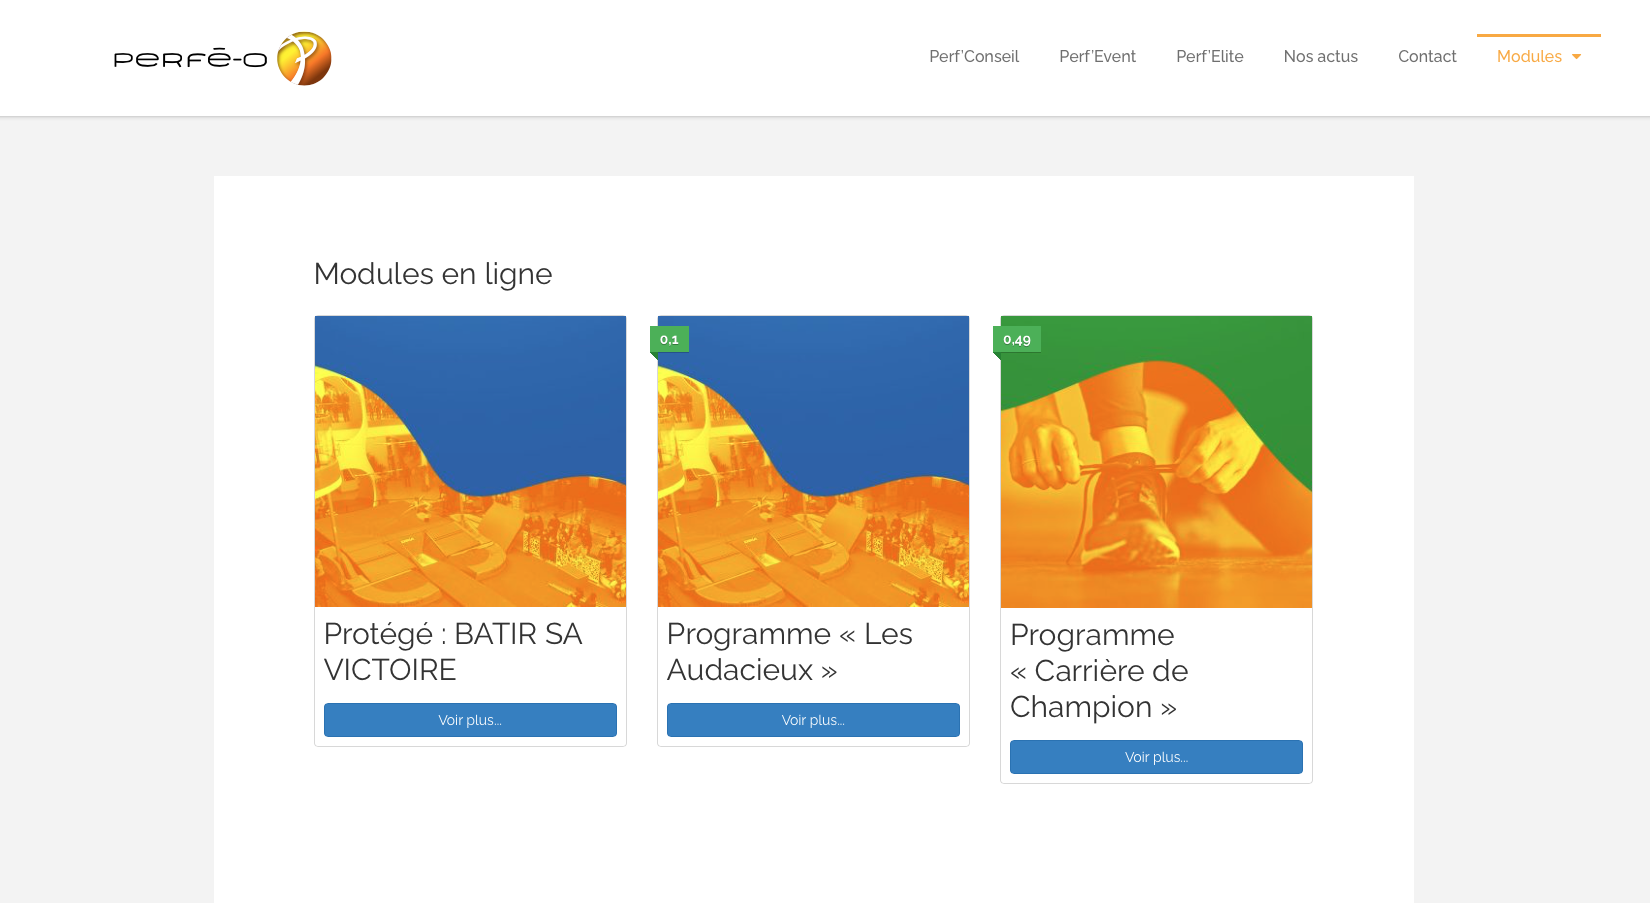
Task: Select the Modules menu item
Action: (x=1529, y=57)
